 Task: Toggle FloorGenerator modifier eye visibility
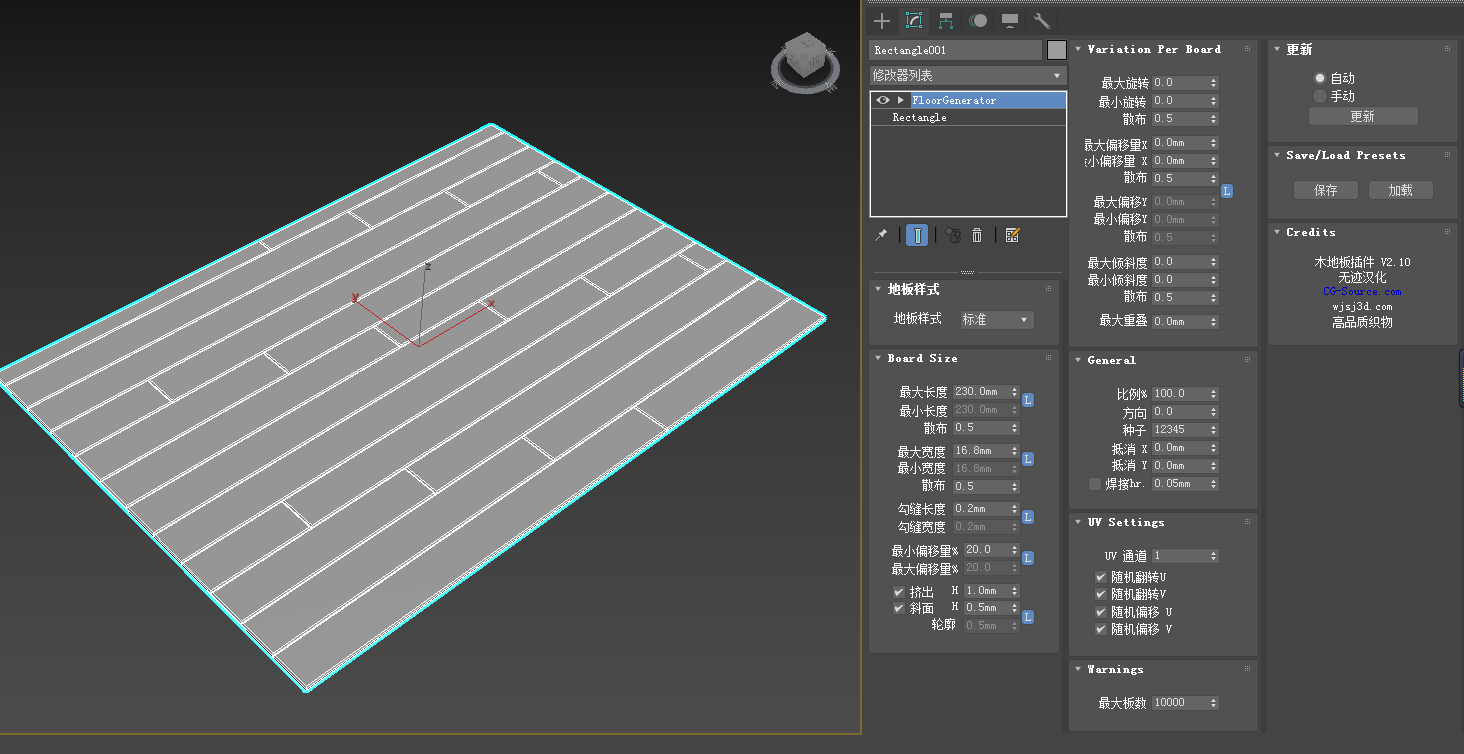(x=882, y=100)
